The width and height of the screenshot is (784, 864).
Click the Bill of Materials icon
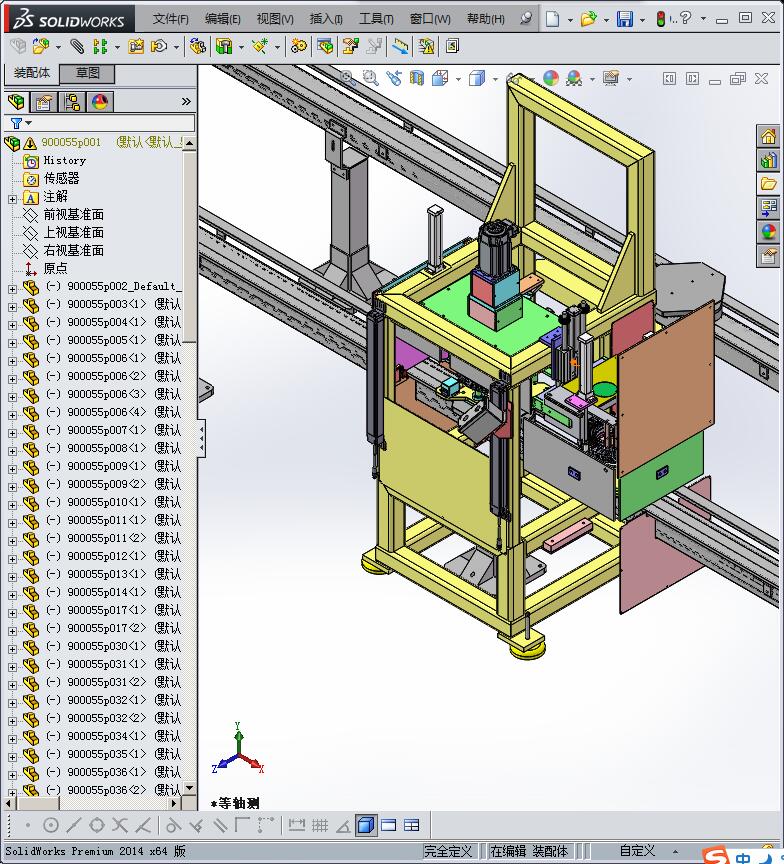click(325, 47)
